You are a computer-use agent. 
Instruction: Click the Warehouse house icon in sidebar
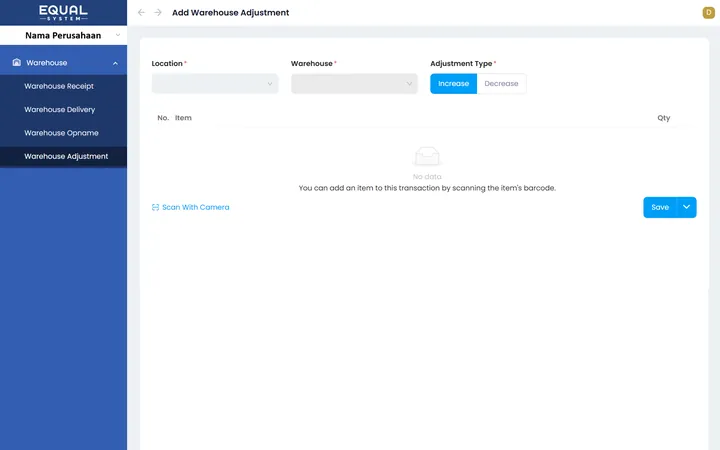point(17,62)
